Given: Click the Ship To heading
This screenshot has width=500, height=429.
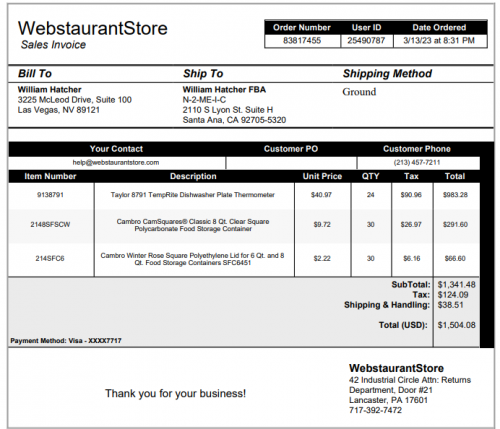Looking at the screenshot, I should pos(203,73).
